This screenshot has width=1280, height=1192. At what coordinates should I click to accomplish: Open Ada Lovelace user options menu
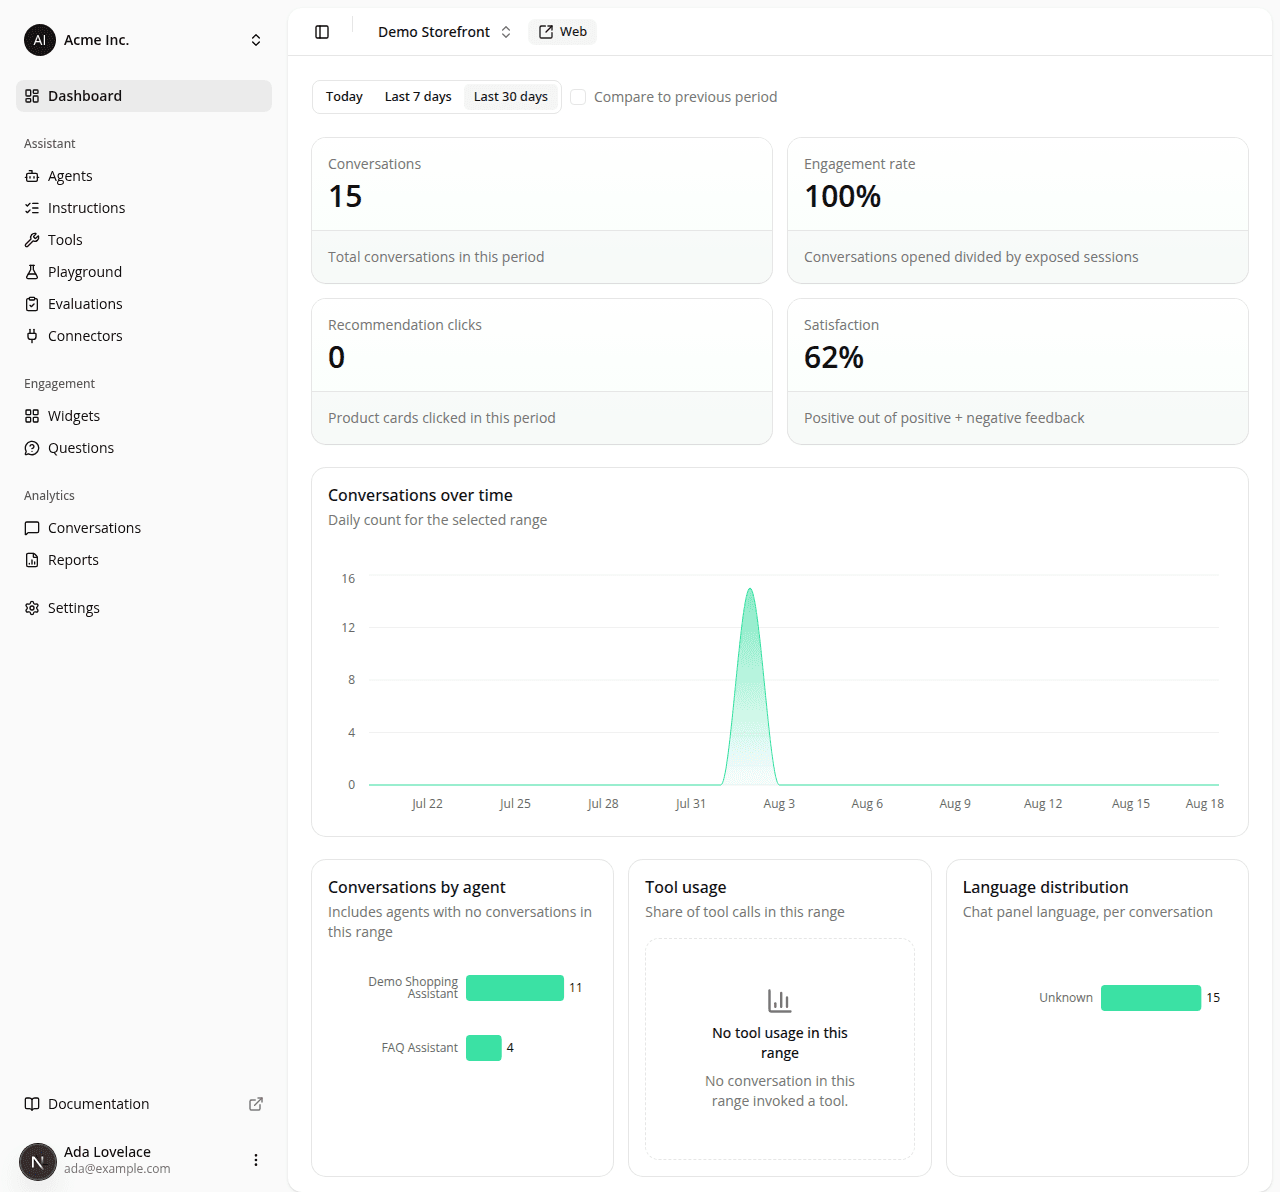coord(256,1160)
